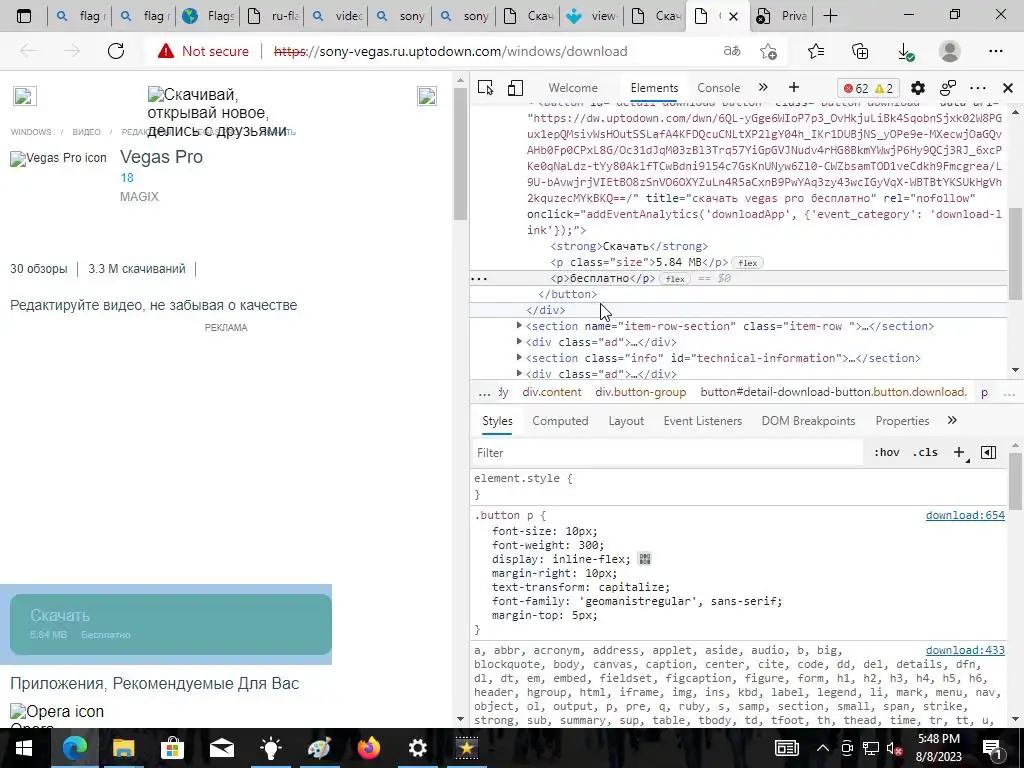Open the node options ellipsis menu
This screenshot has height=768, width=1024.
click(x=479, y=279)
